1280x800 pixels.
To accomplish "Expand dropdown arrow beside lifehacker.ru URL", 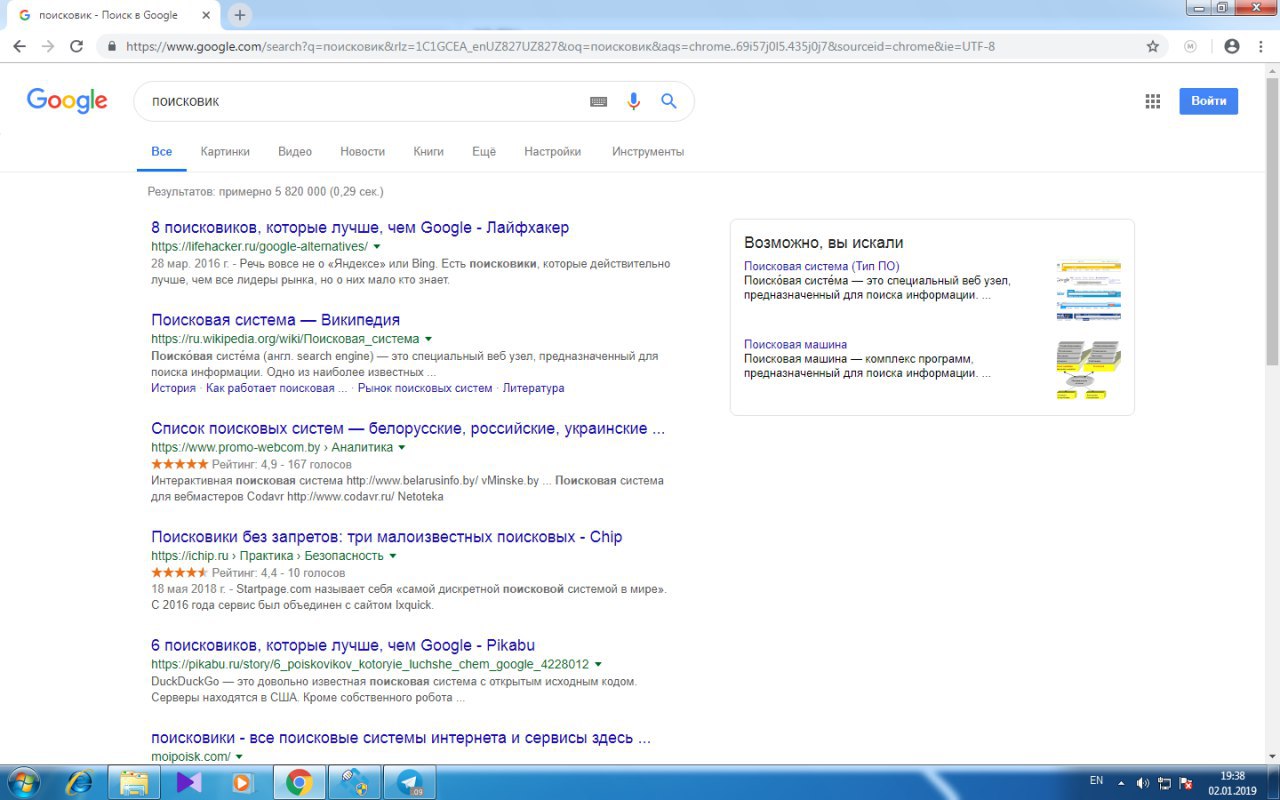I will 377,246.
